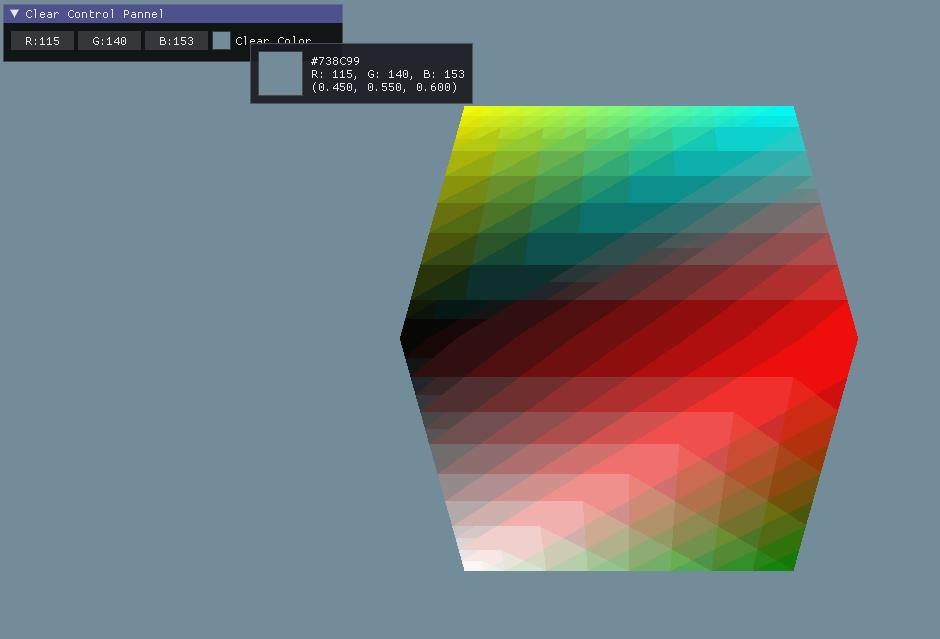The height and width of the screenshot is (639, 940).
Task: Click the RGB values line in the tooltip
Action: click(385, 74)
